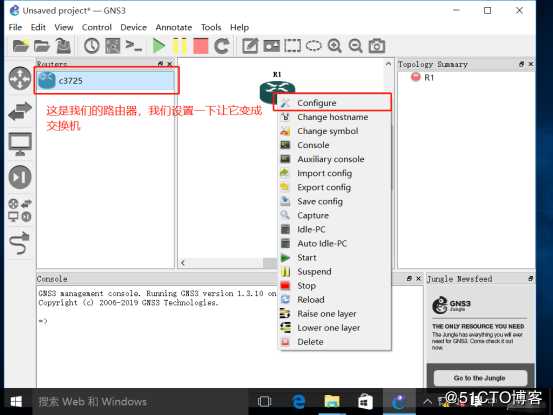The height and width of the screenshot is (415, 553).
Task: Zoom out magnifier icon
Action: pos(356,46)
